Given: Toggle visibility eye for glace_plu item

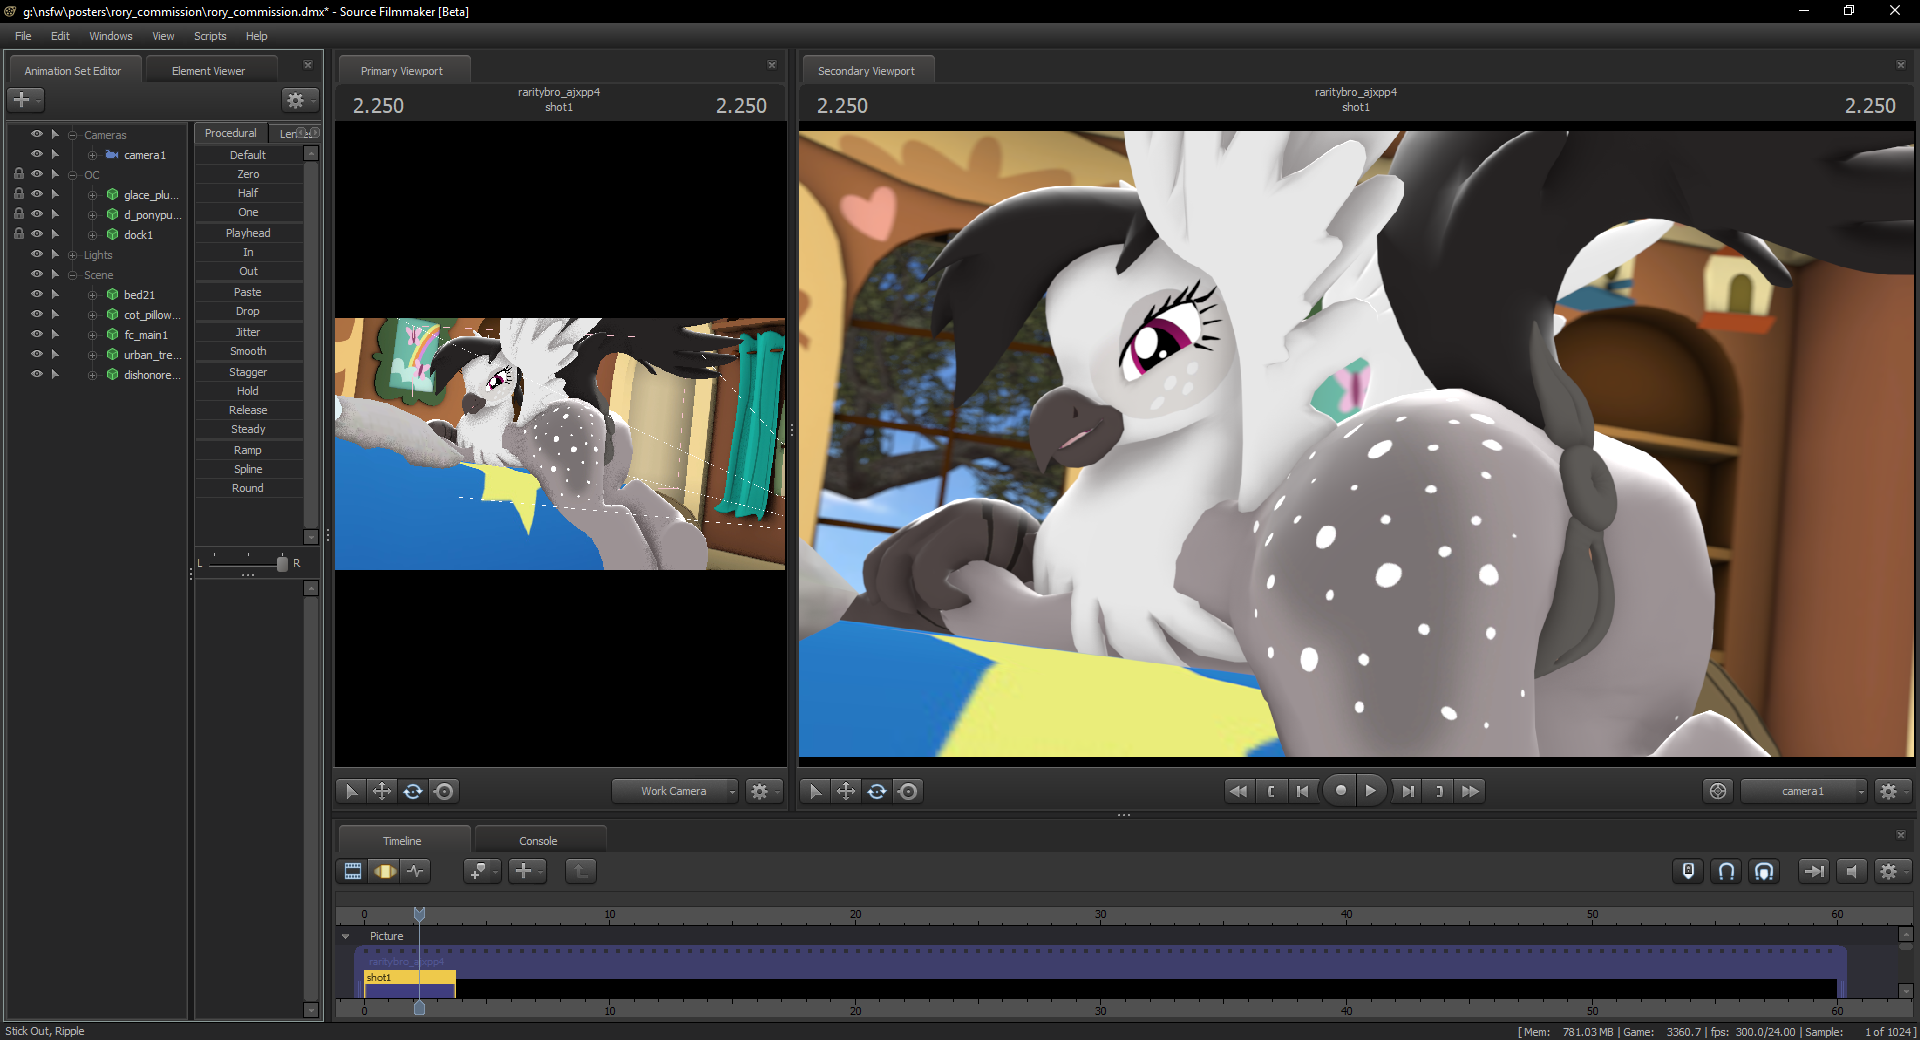Looking at the screenshot, I should [37, 194].
